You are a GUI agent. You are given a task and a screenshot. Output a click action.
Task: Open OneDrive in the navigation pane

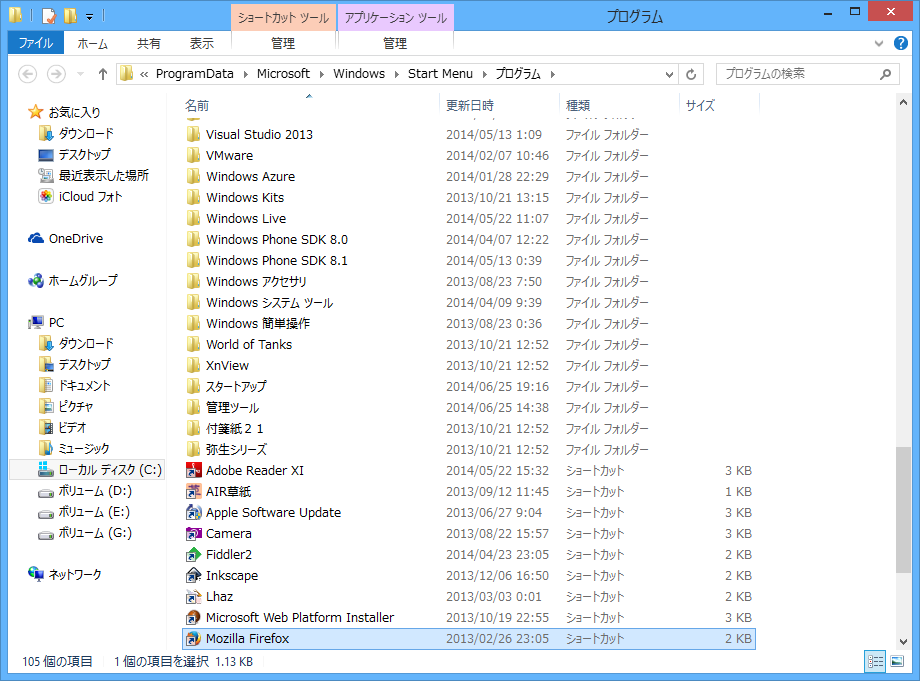(x=75, y=238)
